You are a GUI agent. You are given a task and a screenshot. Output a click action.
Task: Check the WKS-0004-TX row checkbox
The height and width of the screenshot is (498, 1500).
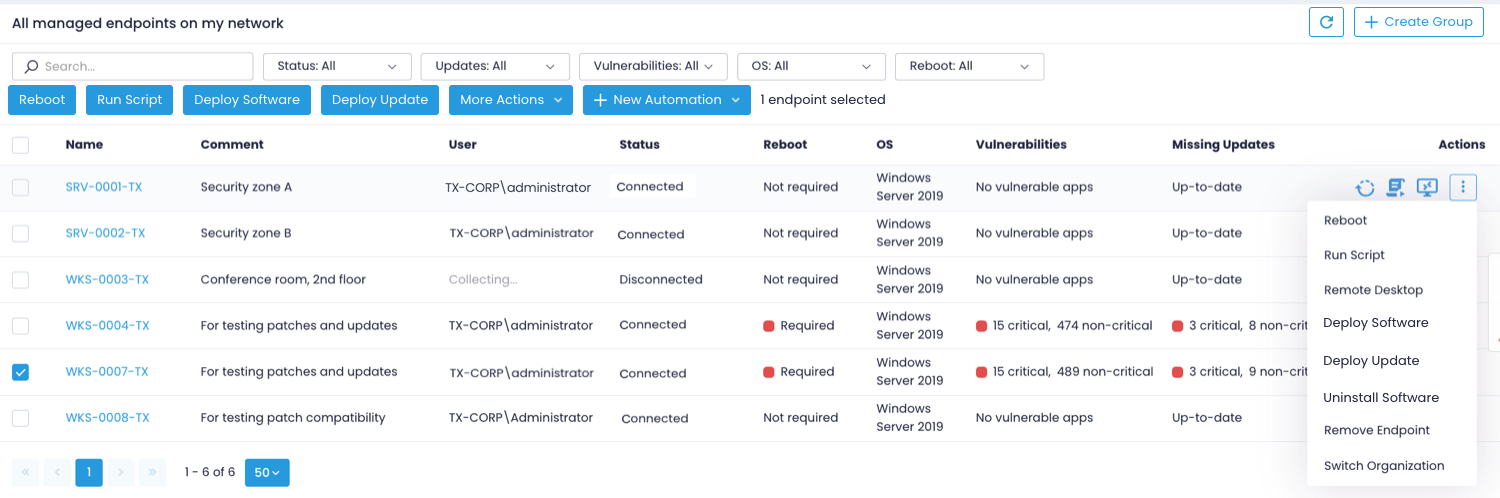pos(20,326)
